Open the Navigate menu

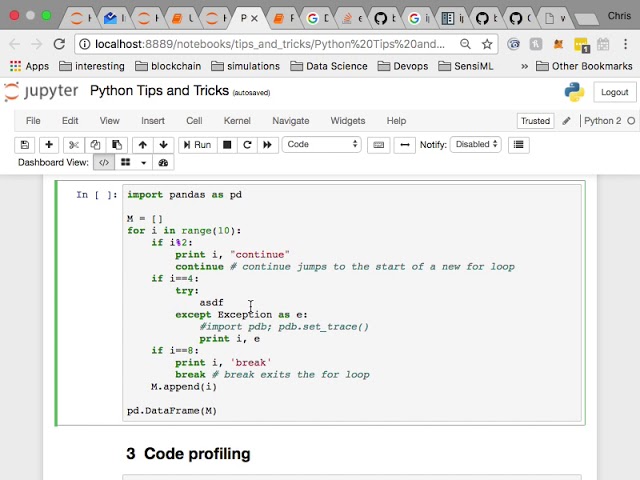(291, 121)
